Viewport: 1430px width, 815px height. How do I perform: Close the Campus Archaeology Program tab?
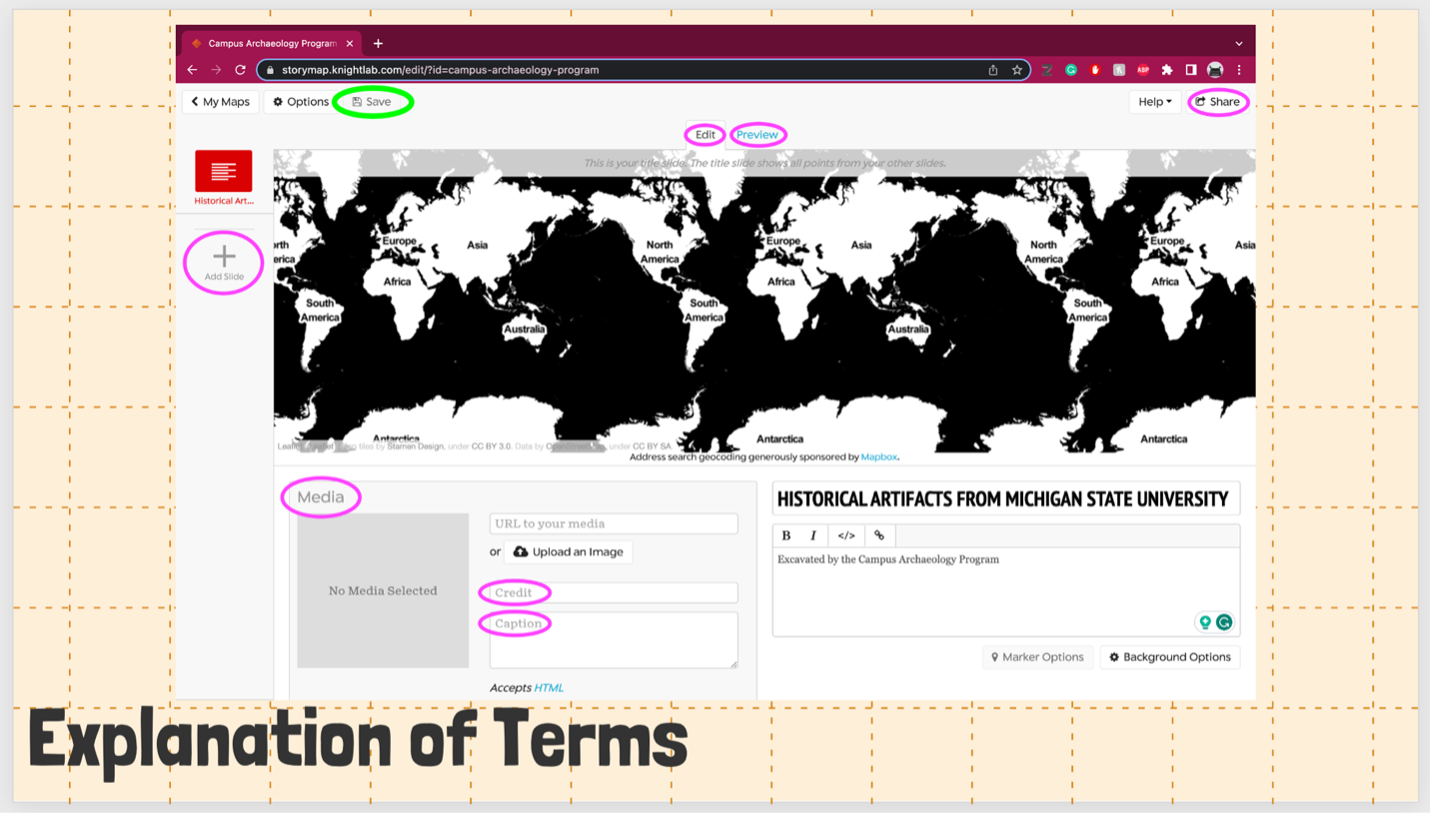[350, 43]
